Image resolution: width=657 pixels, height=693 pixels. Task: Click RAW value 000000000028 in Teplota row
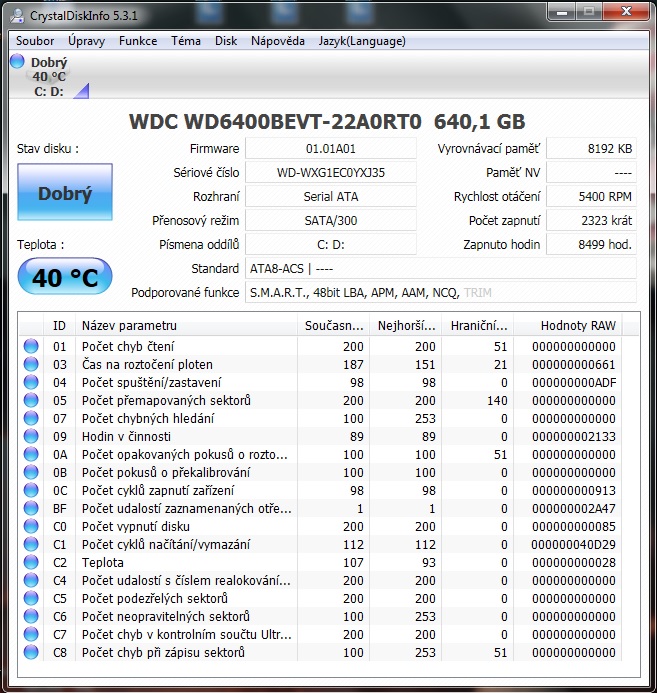[573, 563]
